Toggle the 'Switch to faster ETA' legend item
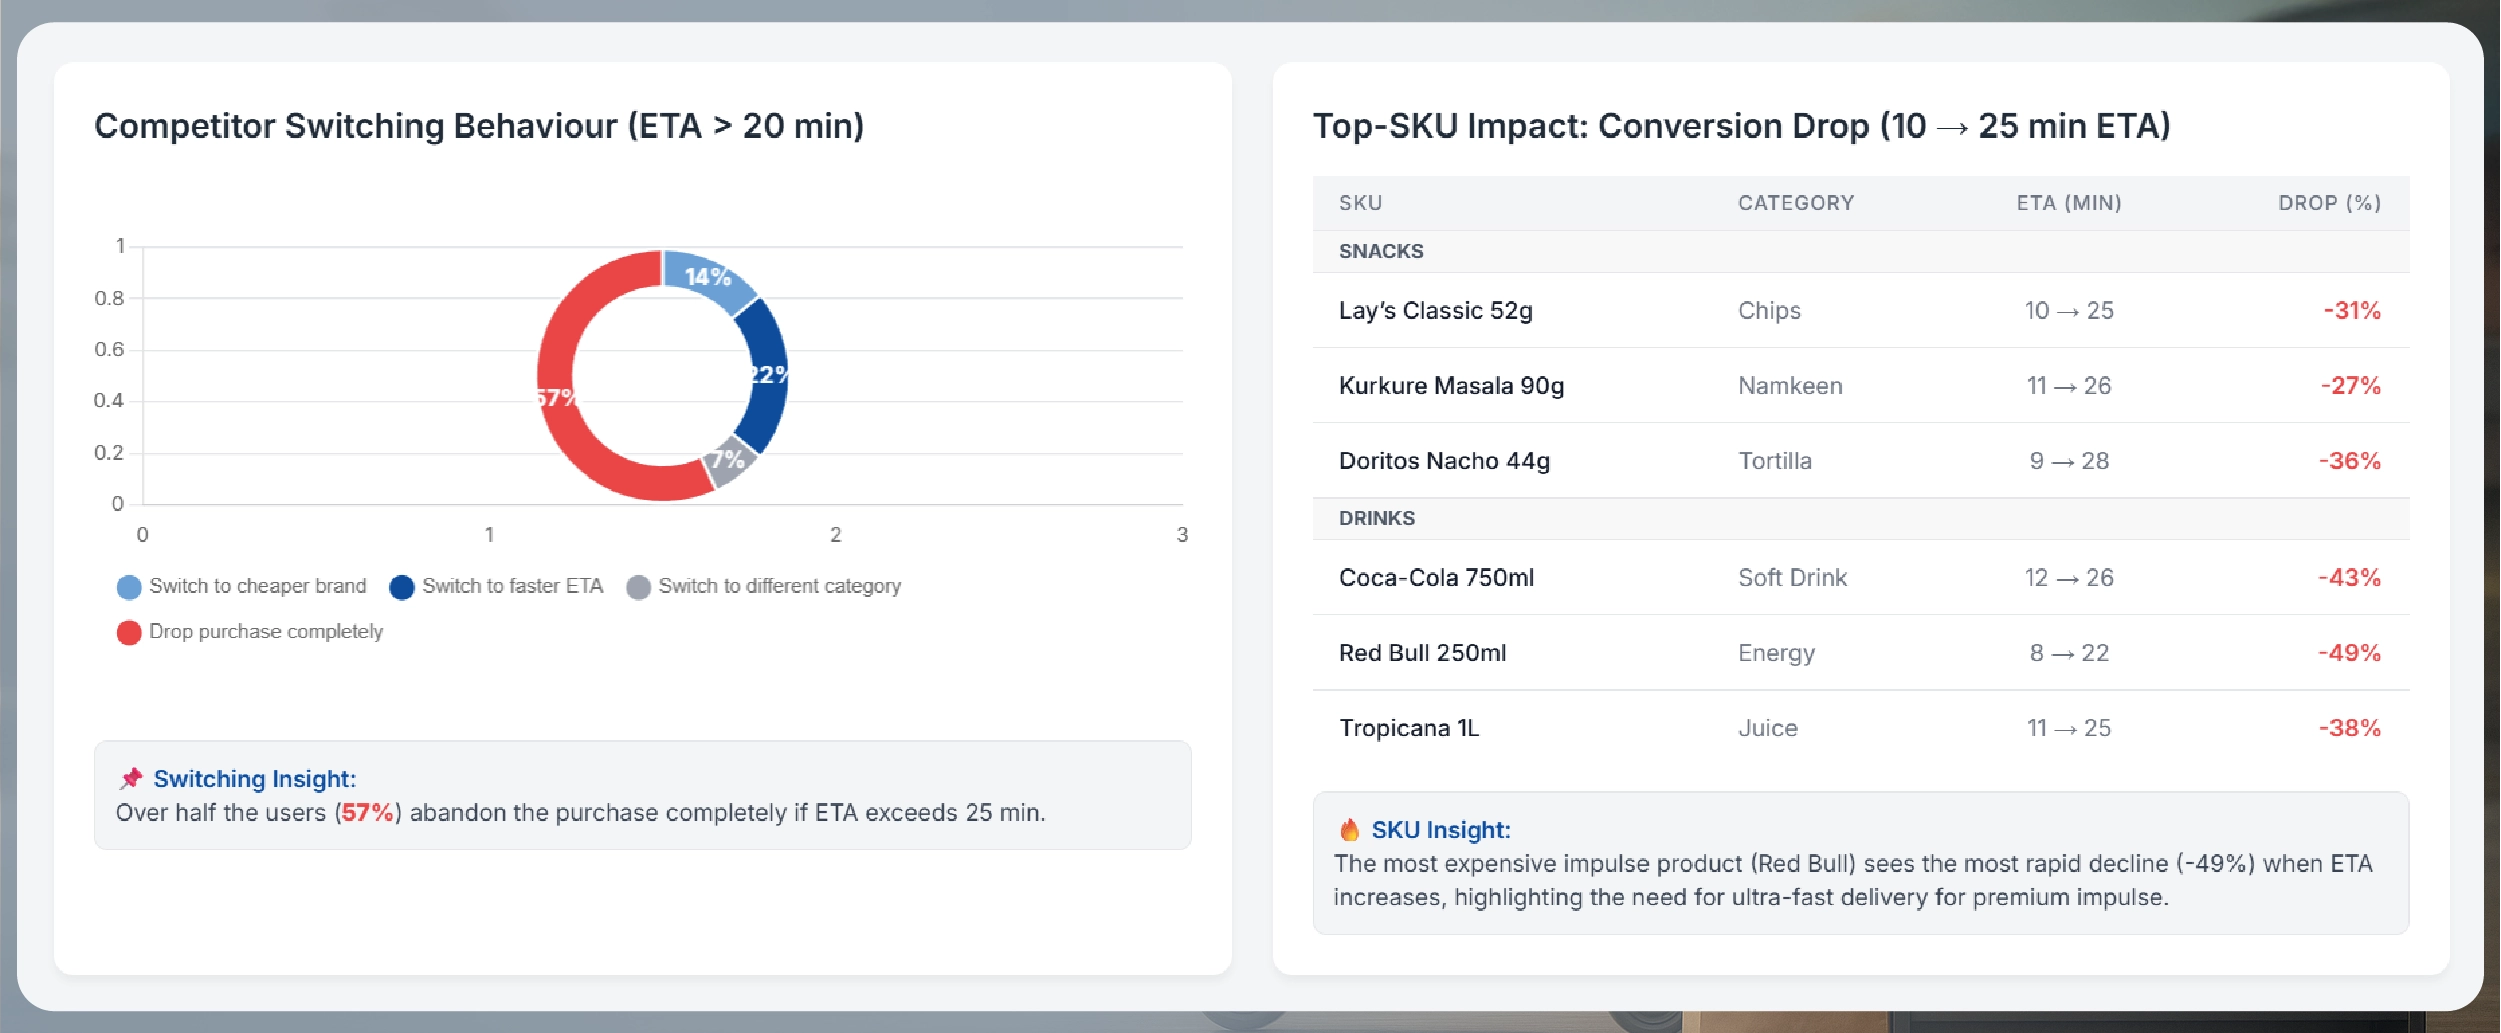This screenshot has width=2501, height=1033. [x=496, y=587]
